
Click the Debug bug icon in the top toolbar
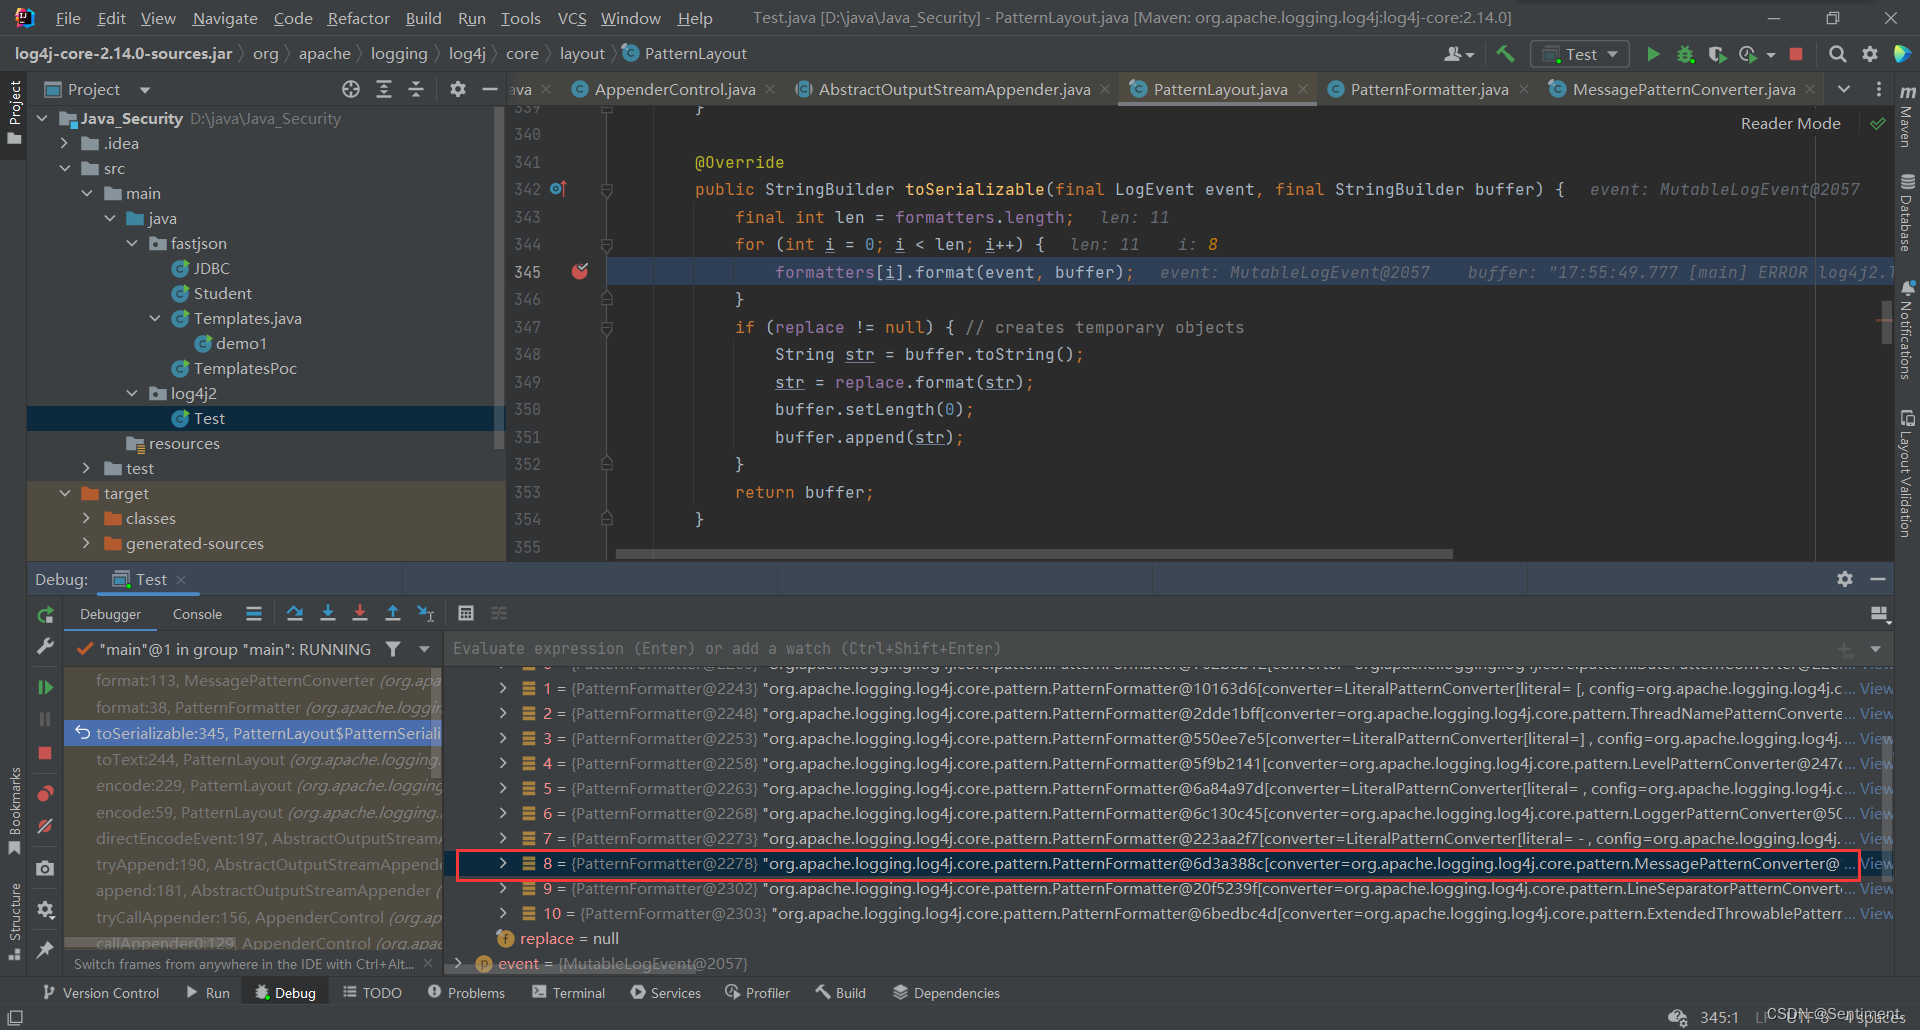tap(1685, 54)
